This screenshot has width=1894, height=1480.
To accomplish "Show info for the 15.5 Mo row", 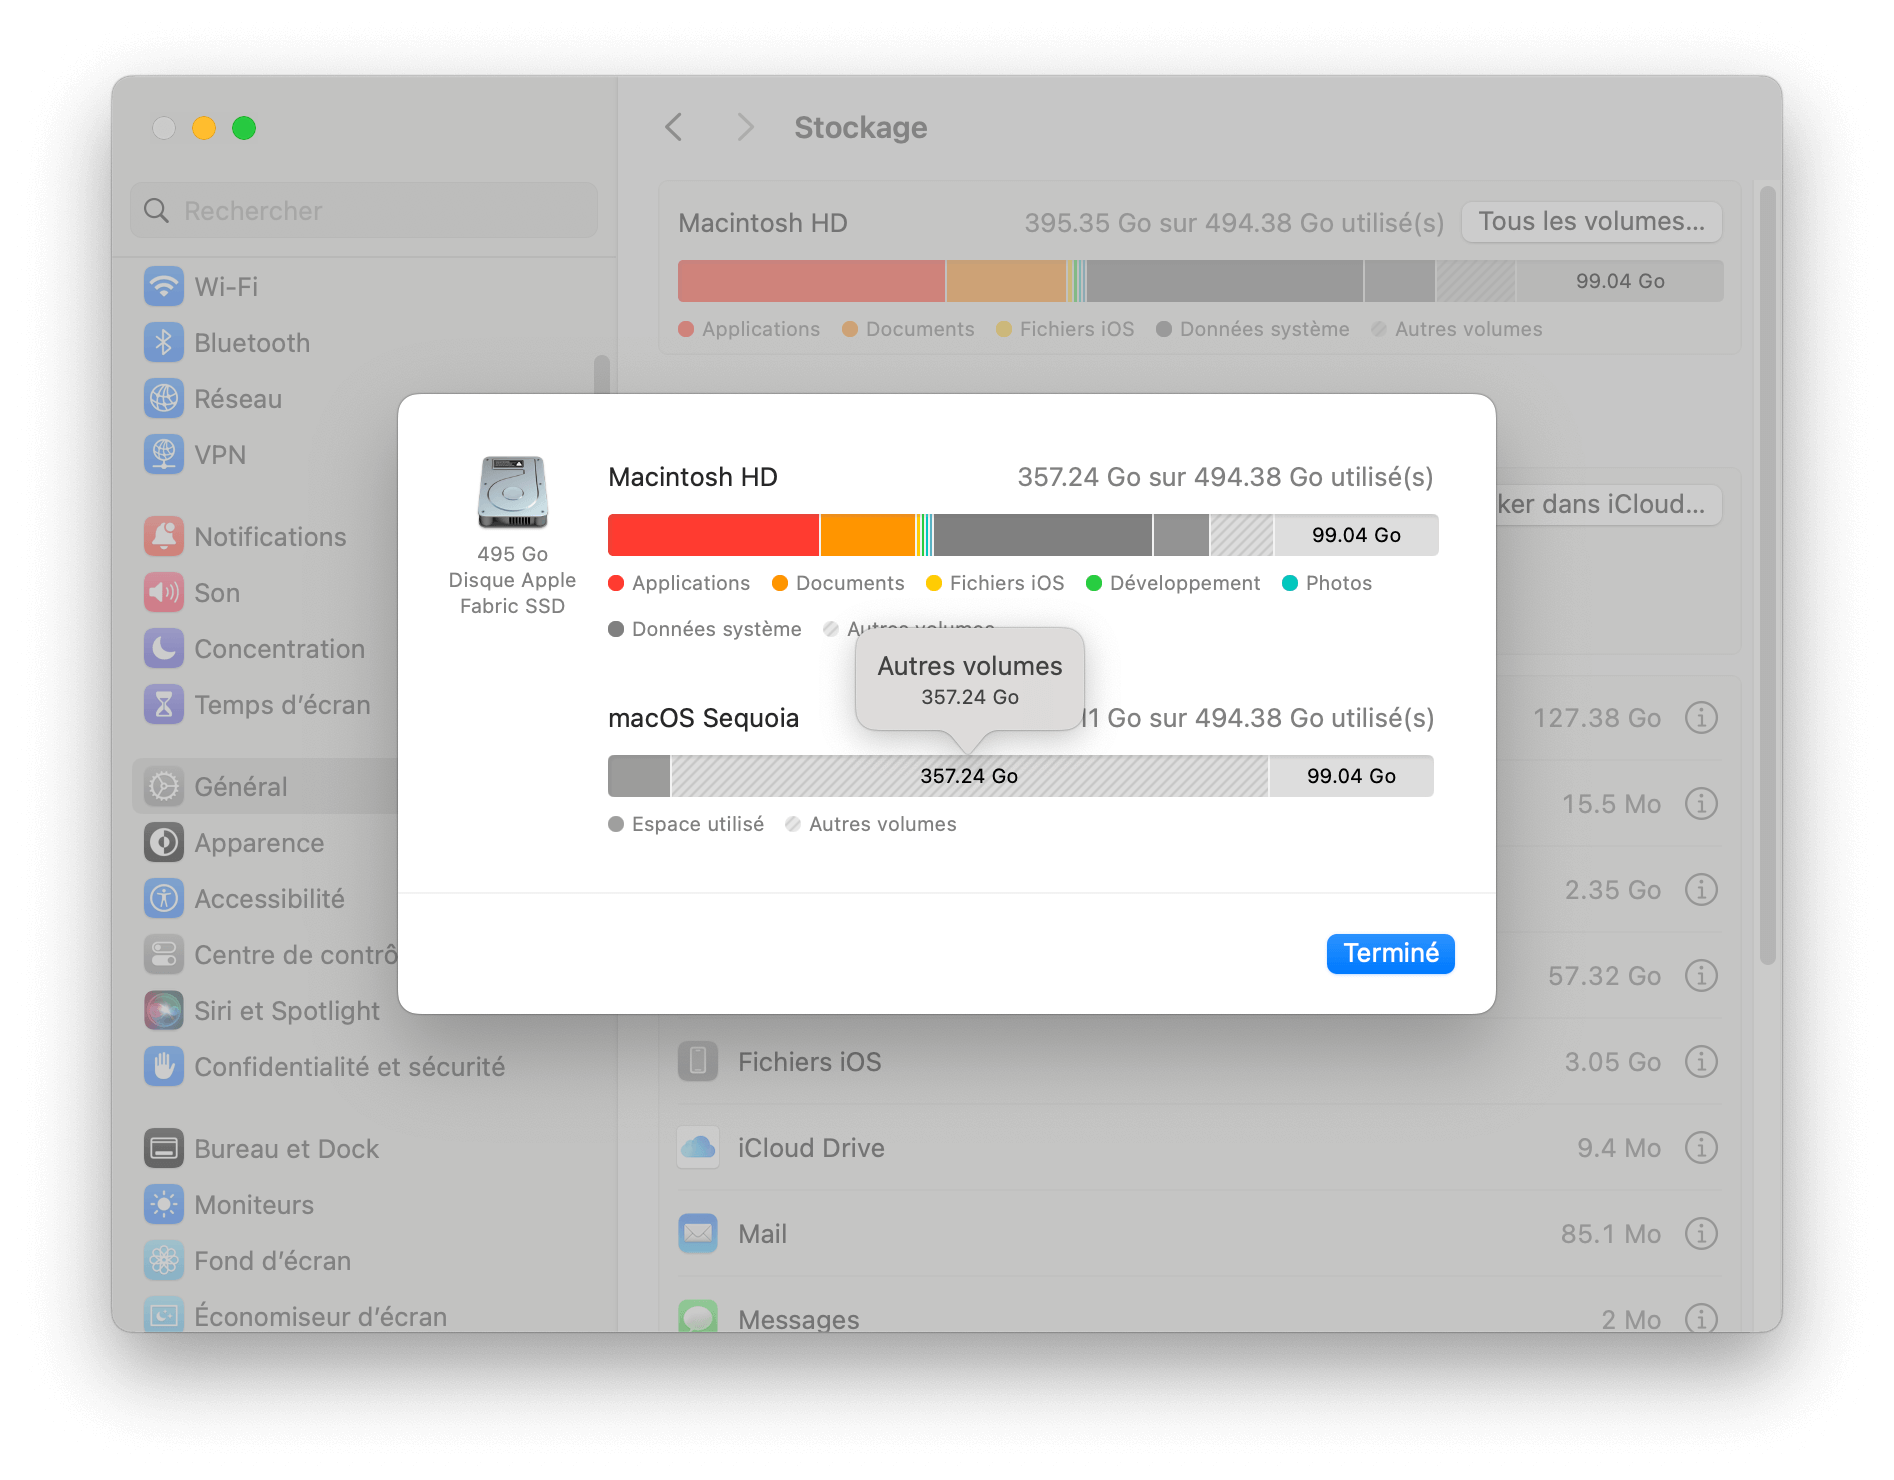I will tap(1701, 803).
